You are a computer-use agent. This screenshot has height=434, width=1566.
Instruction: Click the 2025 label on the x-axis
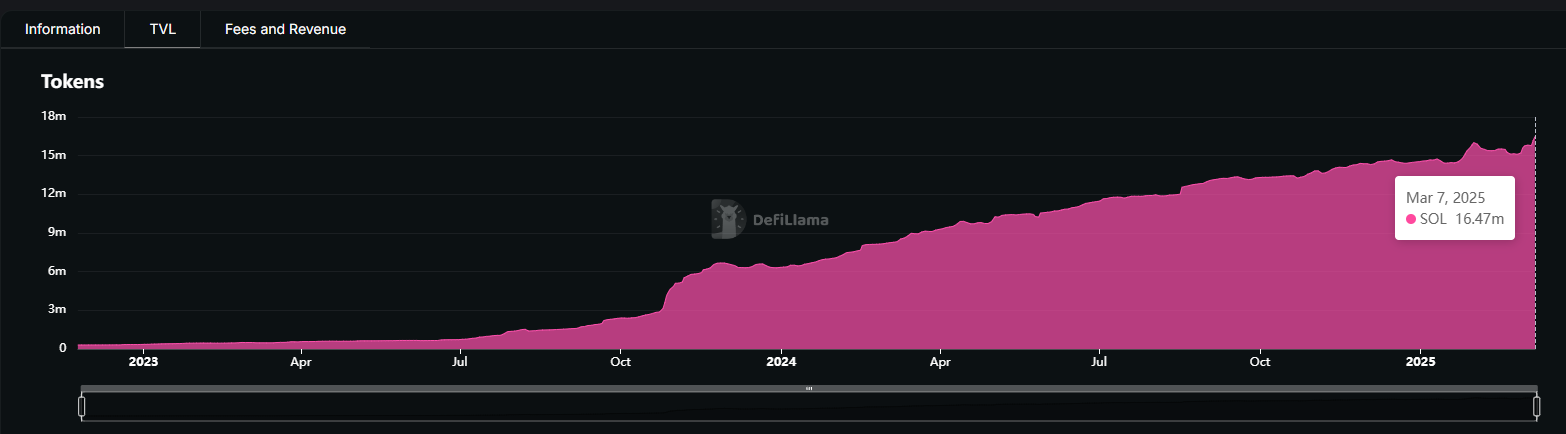(x=1421, y=362)
